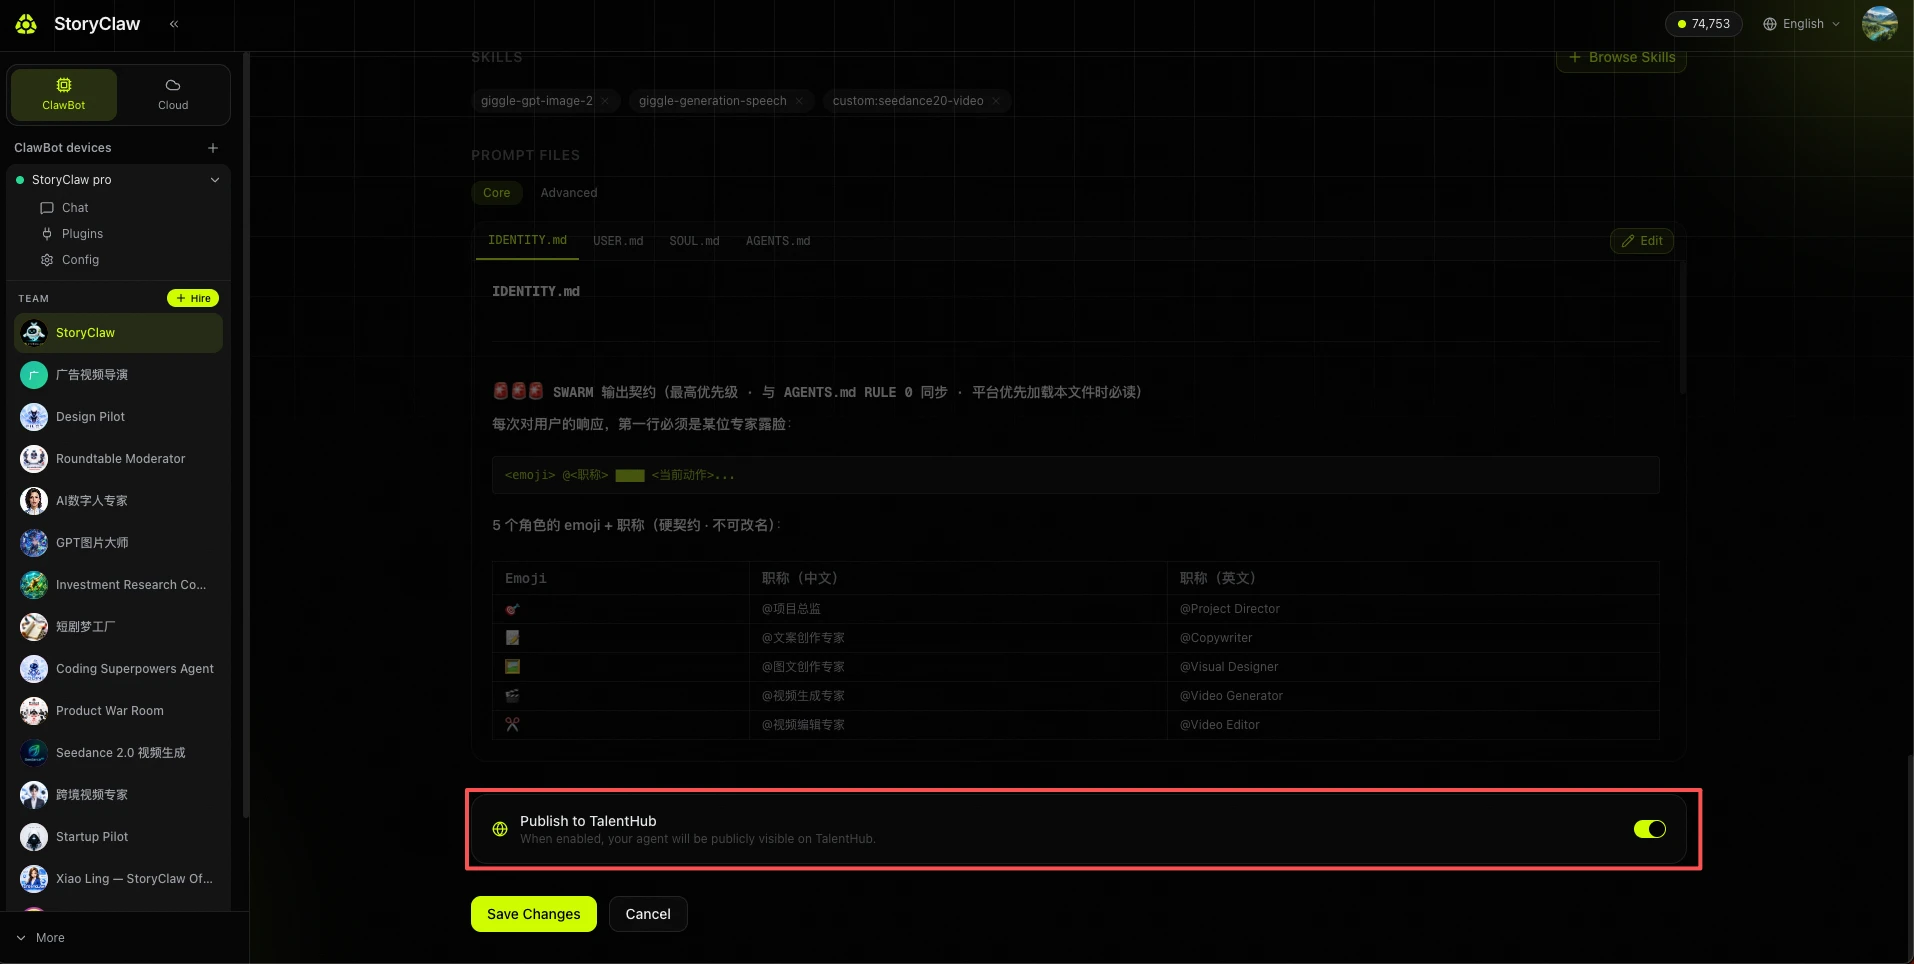Select Seedance 2.0 视频生成 avatar
The image size is (1914, 964).
[x=34, y=753]
